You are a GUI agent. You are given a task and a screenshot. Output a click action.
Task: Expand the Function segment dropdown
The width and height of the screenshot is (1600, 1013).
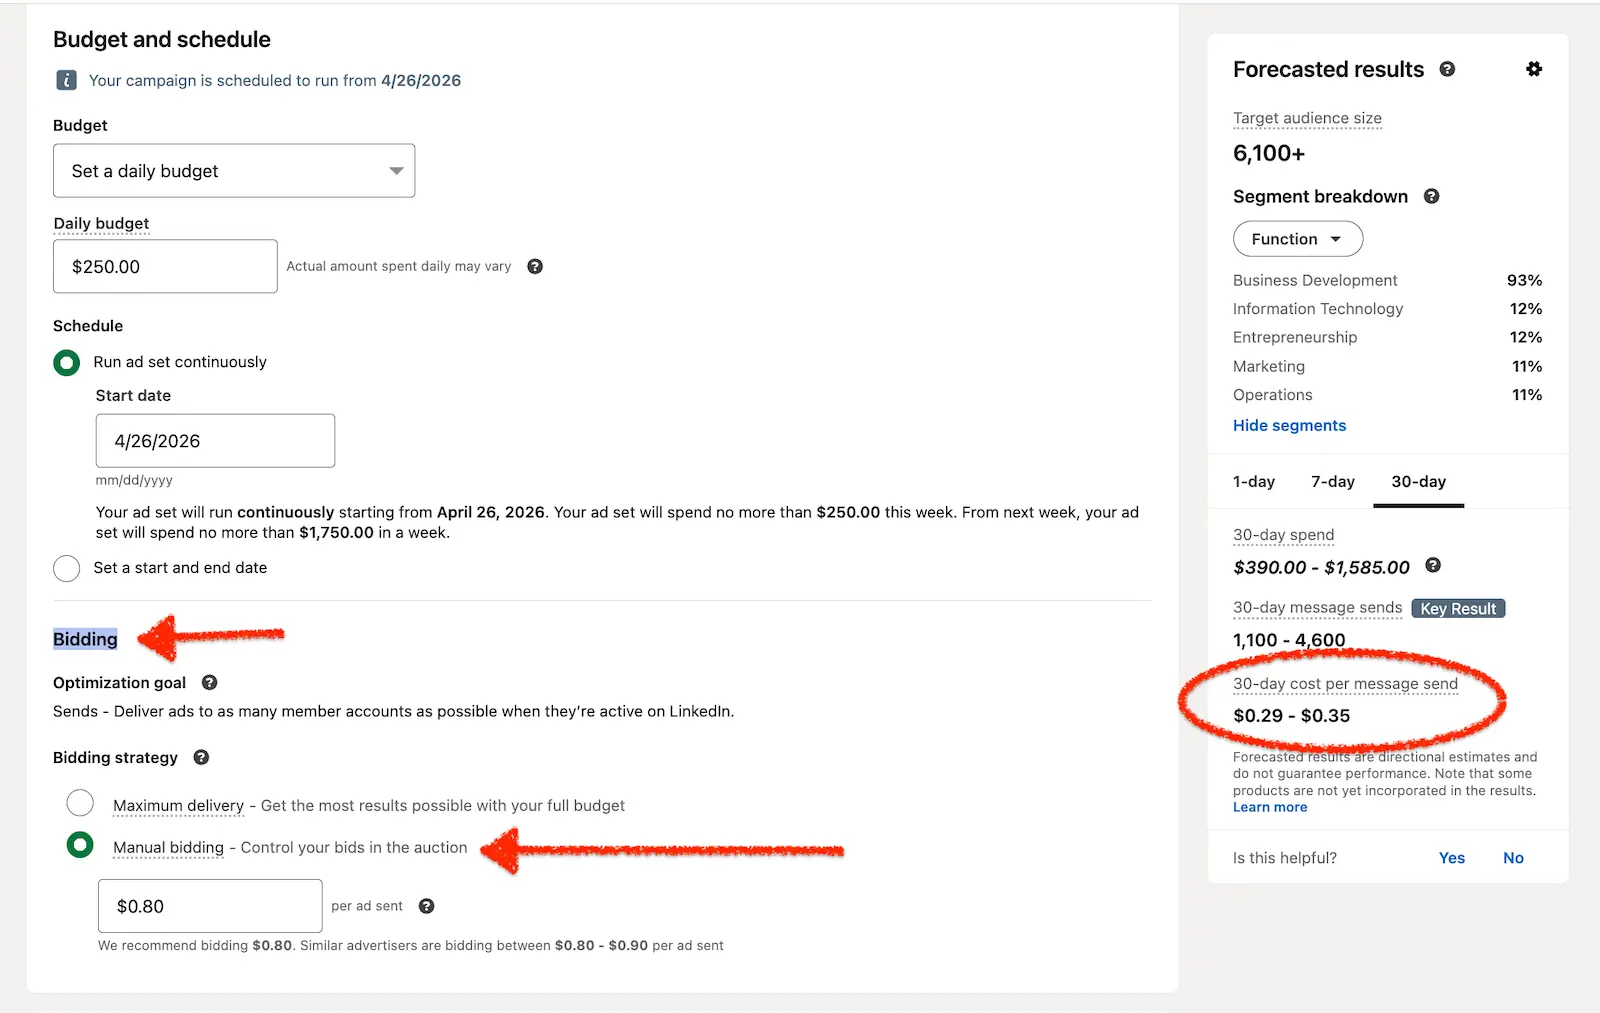point(1297,239)
